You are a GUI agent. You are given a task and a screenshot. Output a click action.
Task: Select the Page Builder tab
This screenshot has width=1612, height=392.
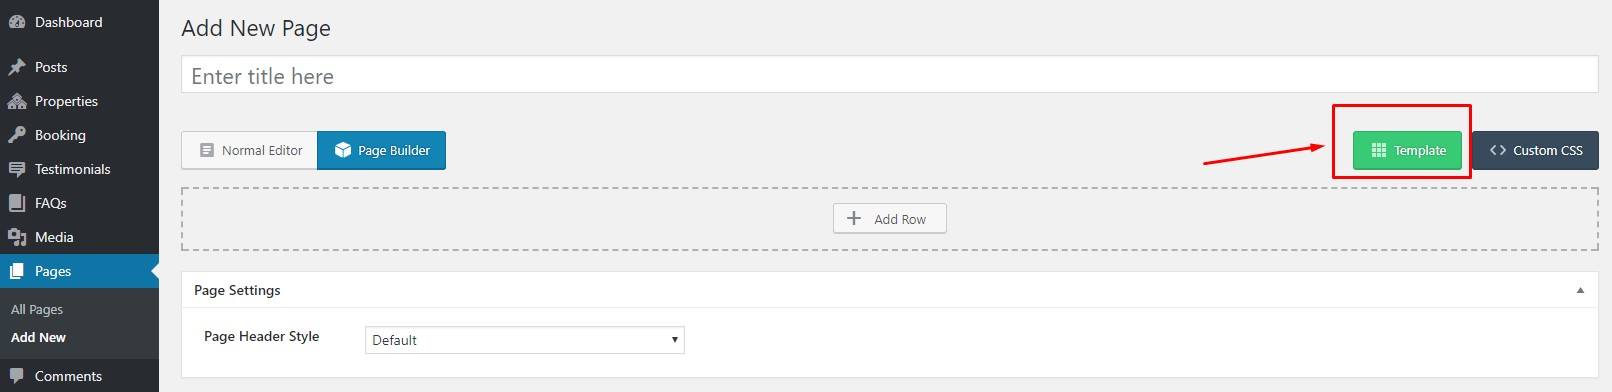pyautogui.click(x=382, y=150)
